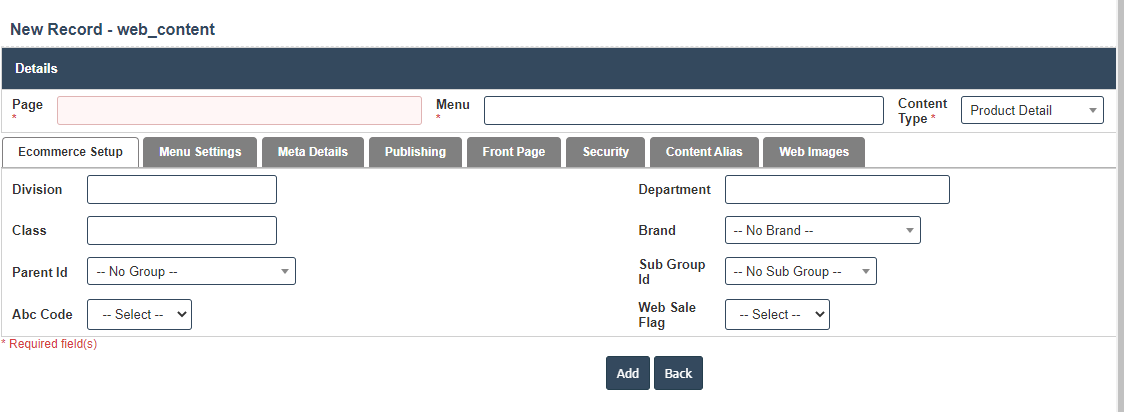Switch to the Front Page tab
The width and height of the screenshot is (1124, 412).
pyautogui.click(x=514, y=152)
